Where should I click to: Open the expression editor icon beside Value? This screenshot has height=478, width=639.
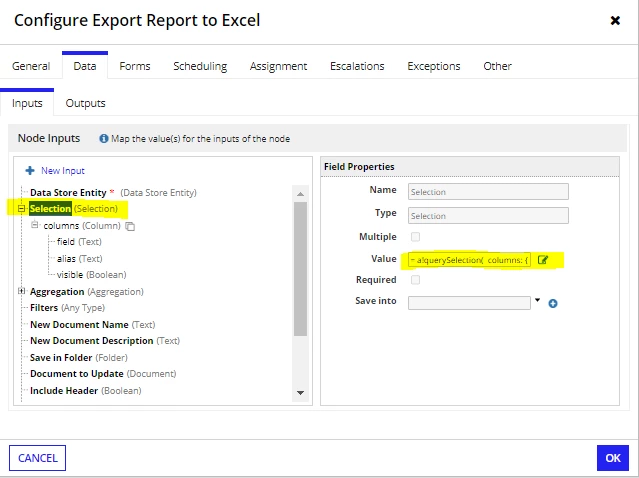543,260
